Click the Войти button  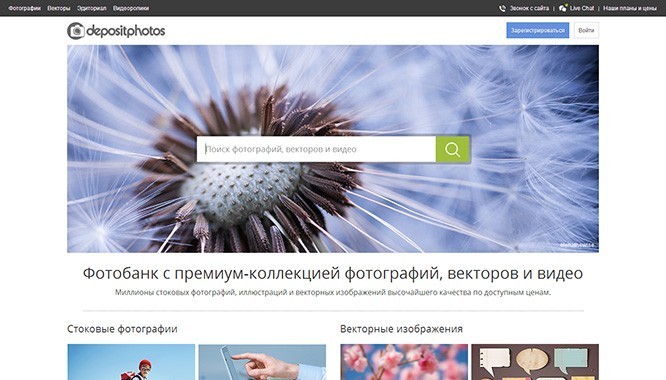586,30
